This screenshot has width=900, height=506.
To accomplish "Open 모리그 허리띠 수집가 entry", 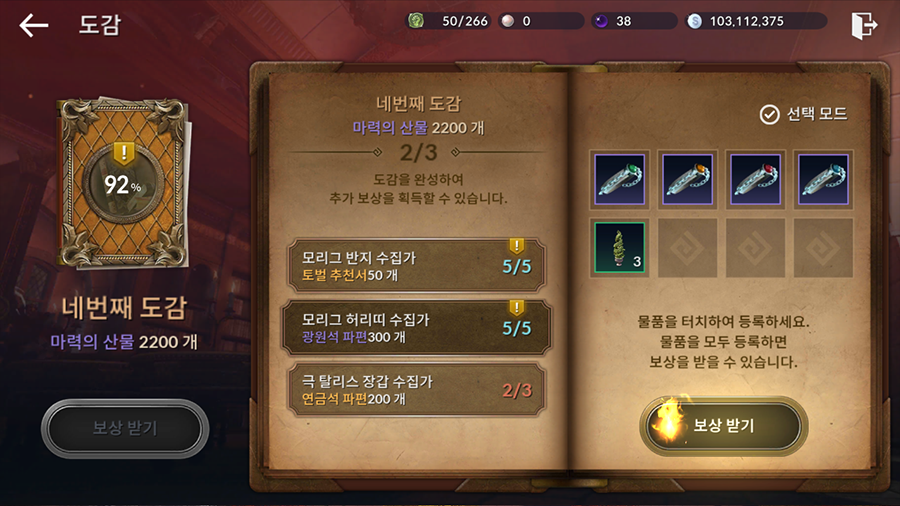I will (417, 328).
